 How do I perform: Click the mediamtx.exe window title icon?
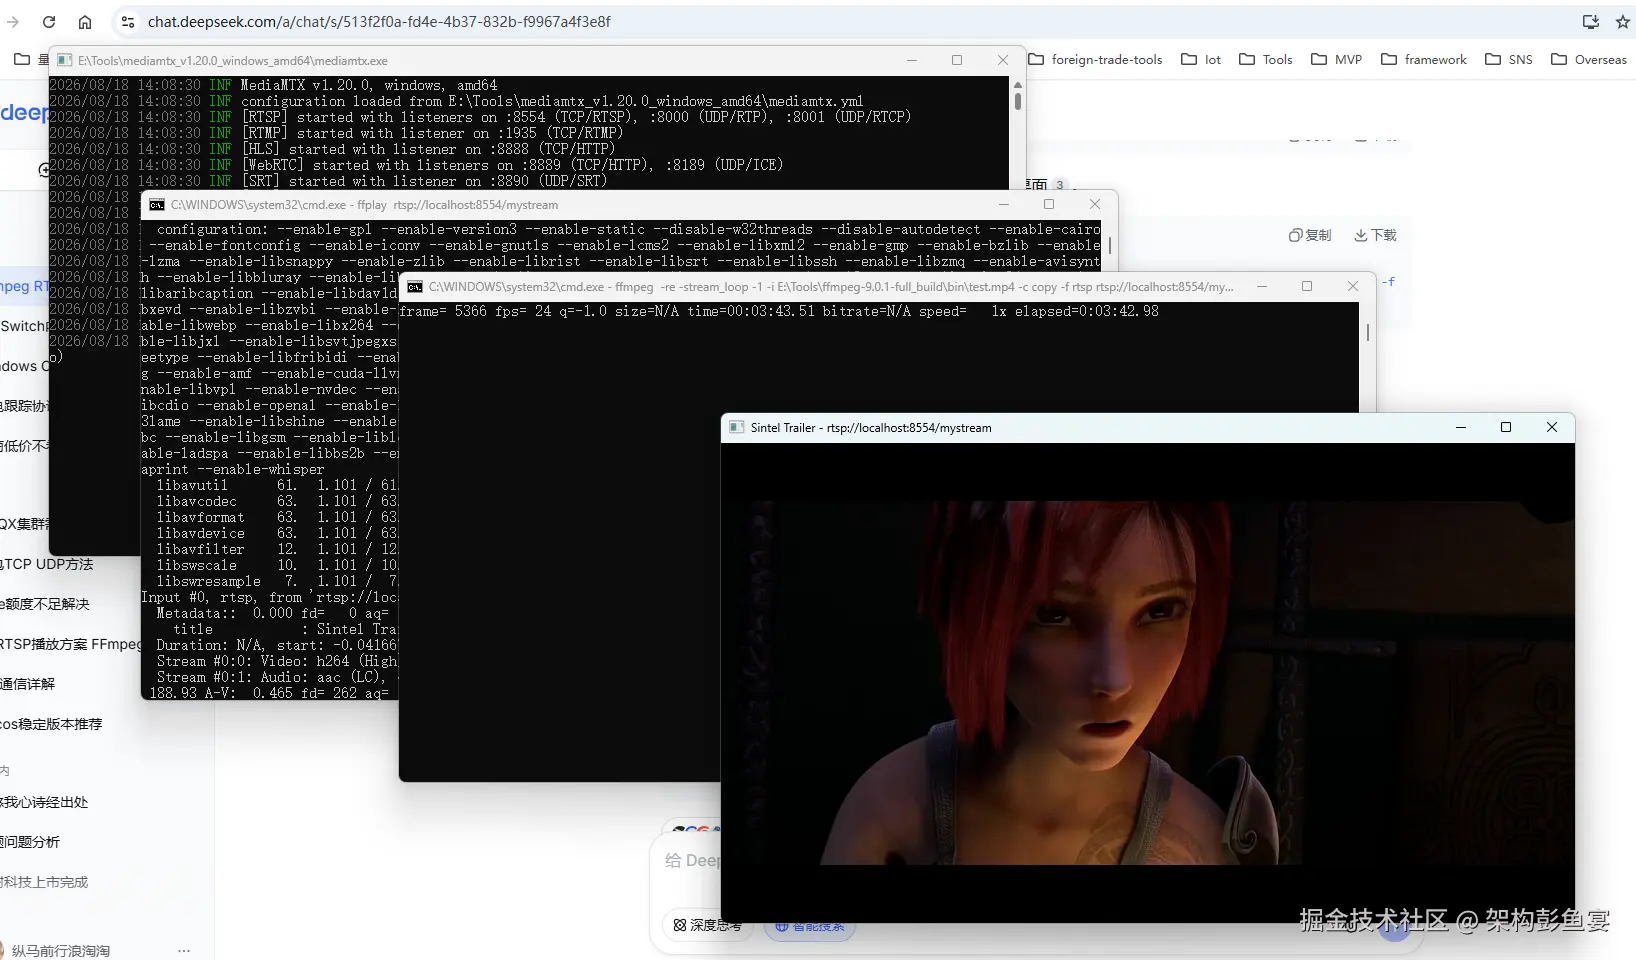[65, 60]
